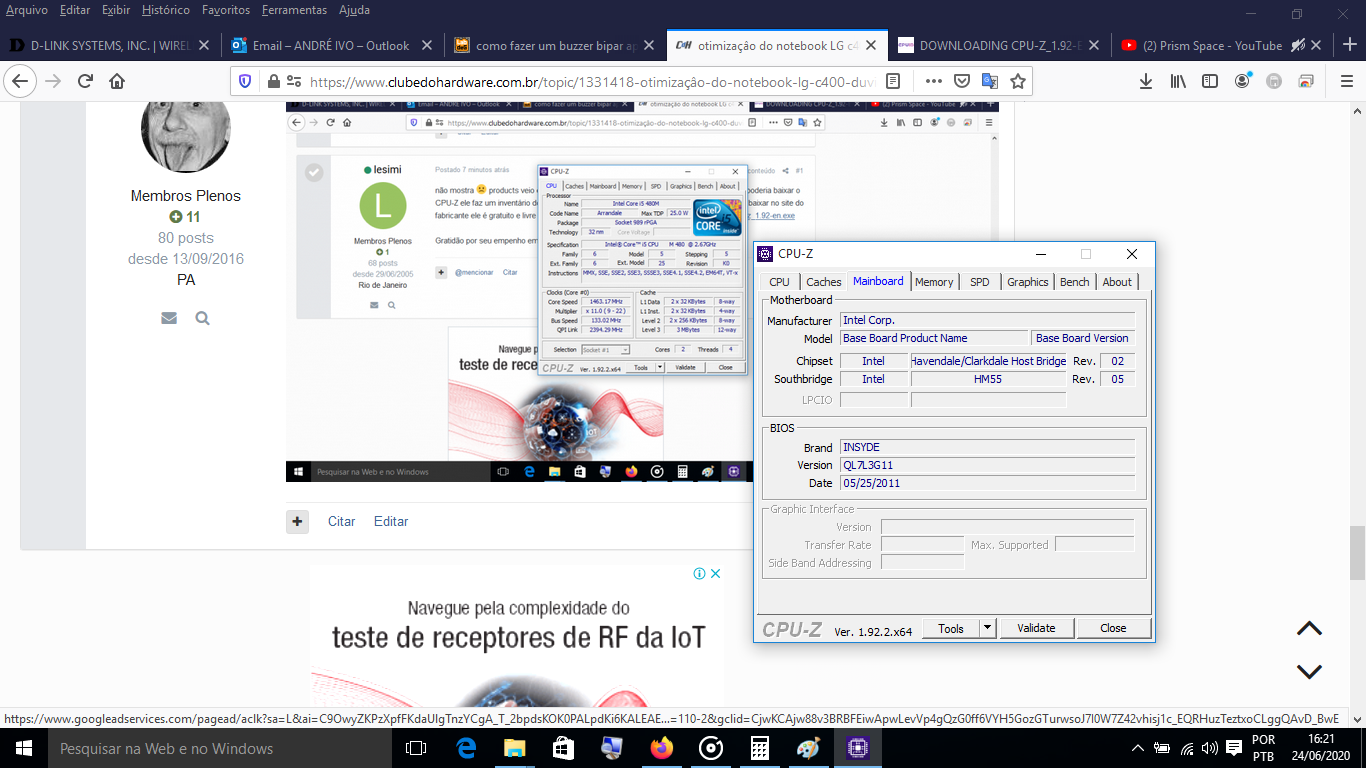Switch to the Caches tab in CPU-Z
The width and height of the screenshot is (1366, 768).
coord(824,282)
